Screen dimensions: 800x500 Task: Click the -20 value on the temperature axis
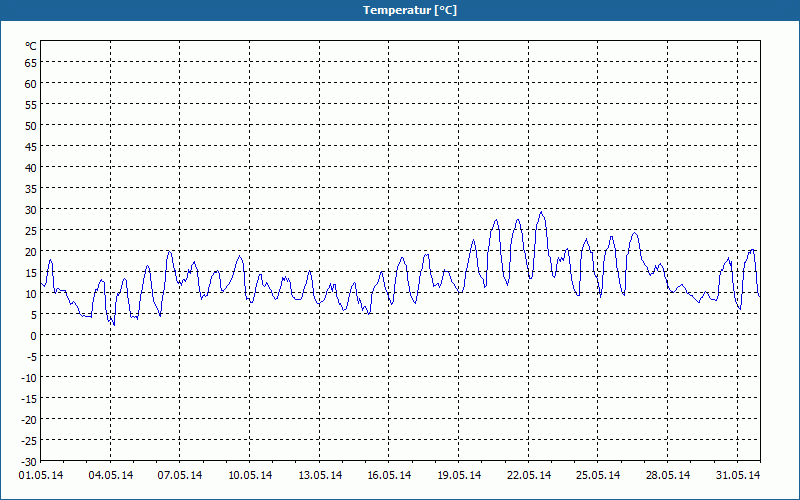29,419
